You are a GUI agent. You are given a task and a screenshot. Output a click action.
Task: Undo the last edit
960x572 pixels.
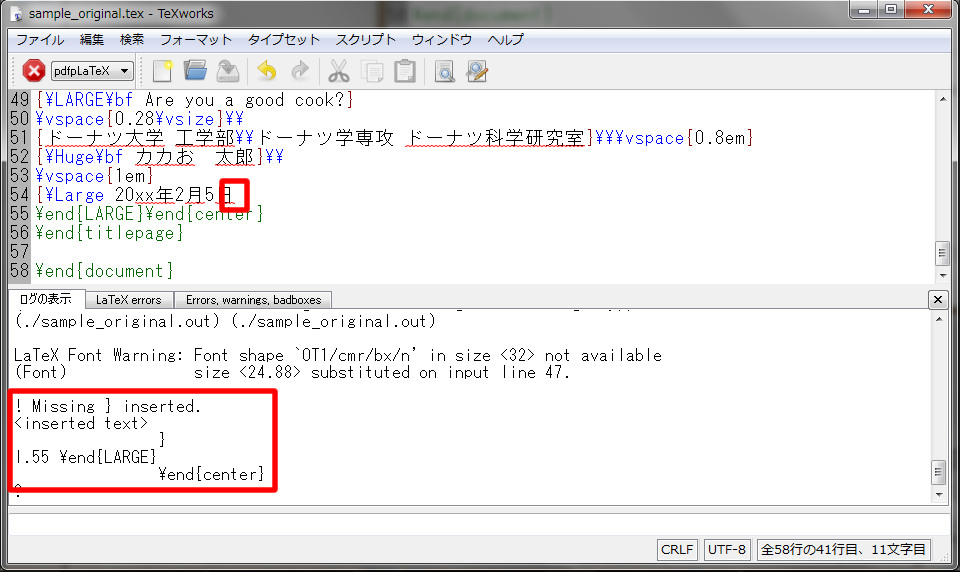pos(267,71)
